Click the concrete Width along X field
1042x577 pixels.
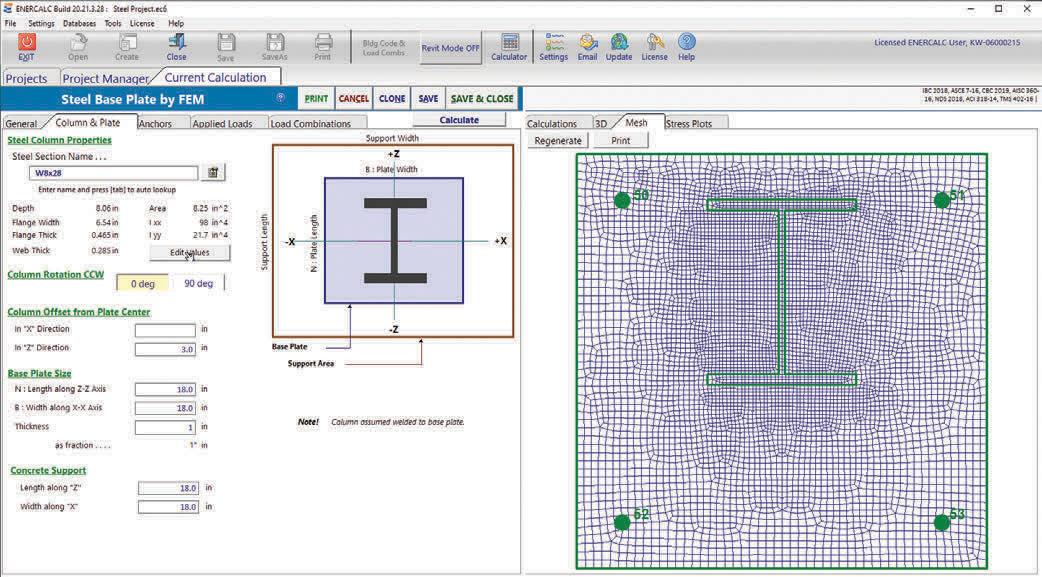click(169, 507)
